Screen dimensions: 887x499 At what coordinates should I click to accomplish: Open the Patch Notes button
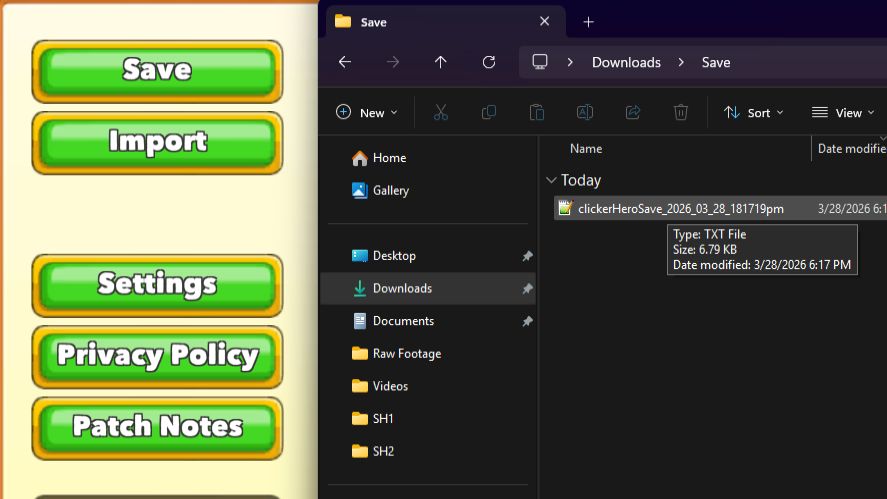(x=157, y=428)
